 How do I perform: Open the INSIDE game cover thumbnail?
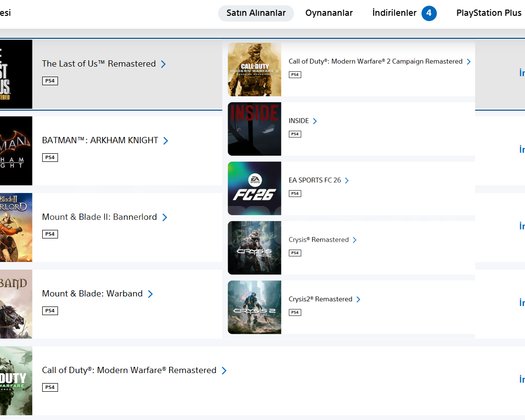tap(254, 129)
